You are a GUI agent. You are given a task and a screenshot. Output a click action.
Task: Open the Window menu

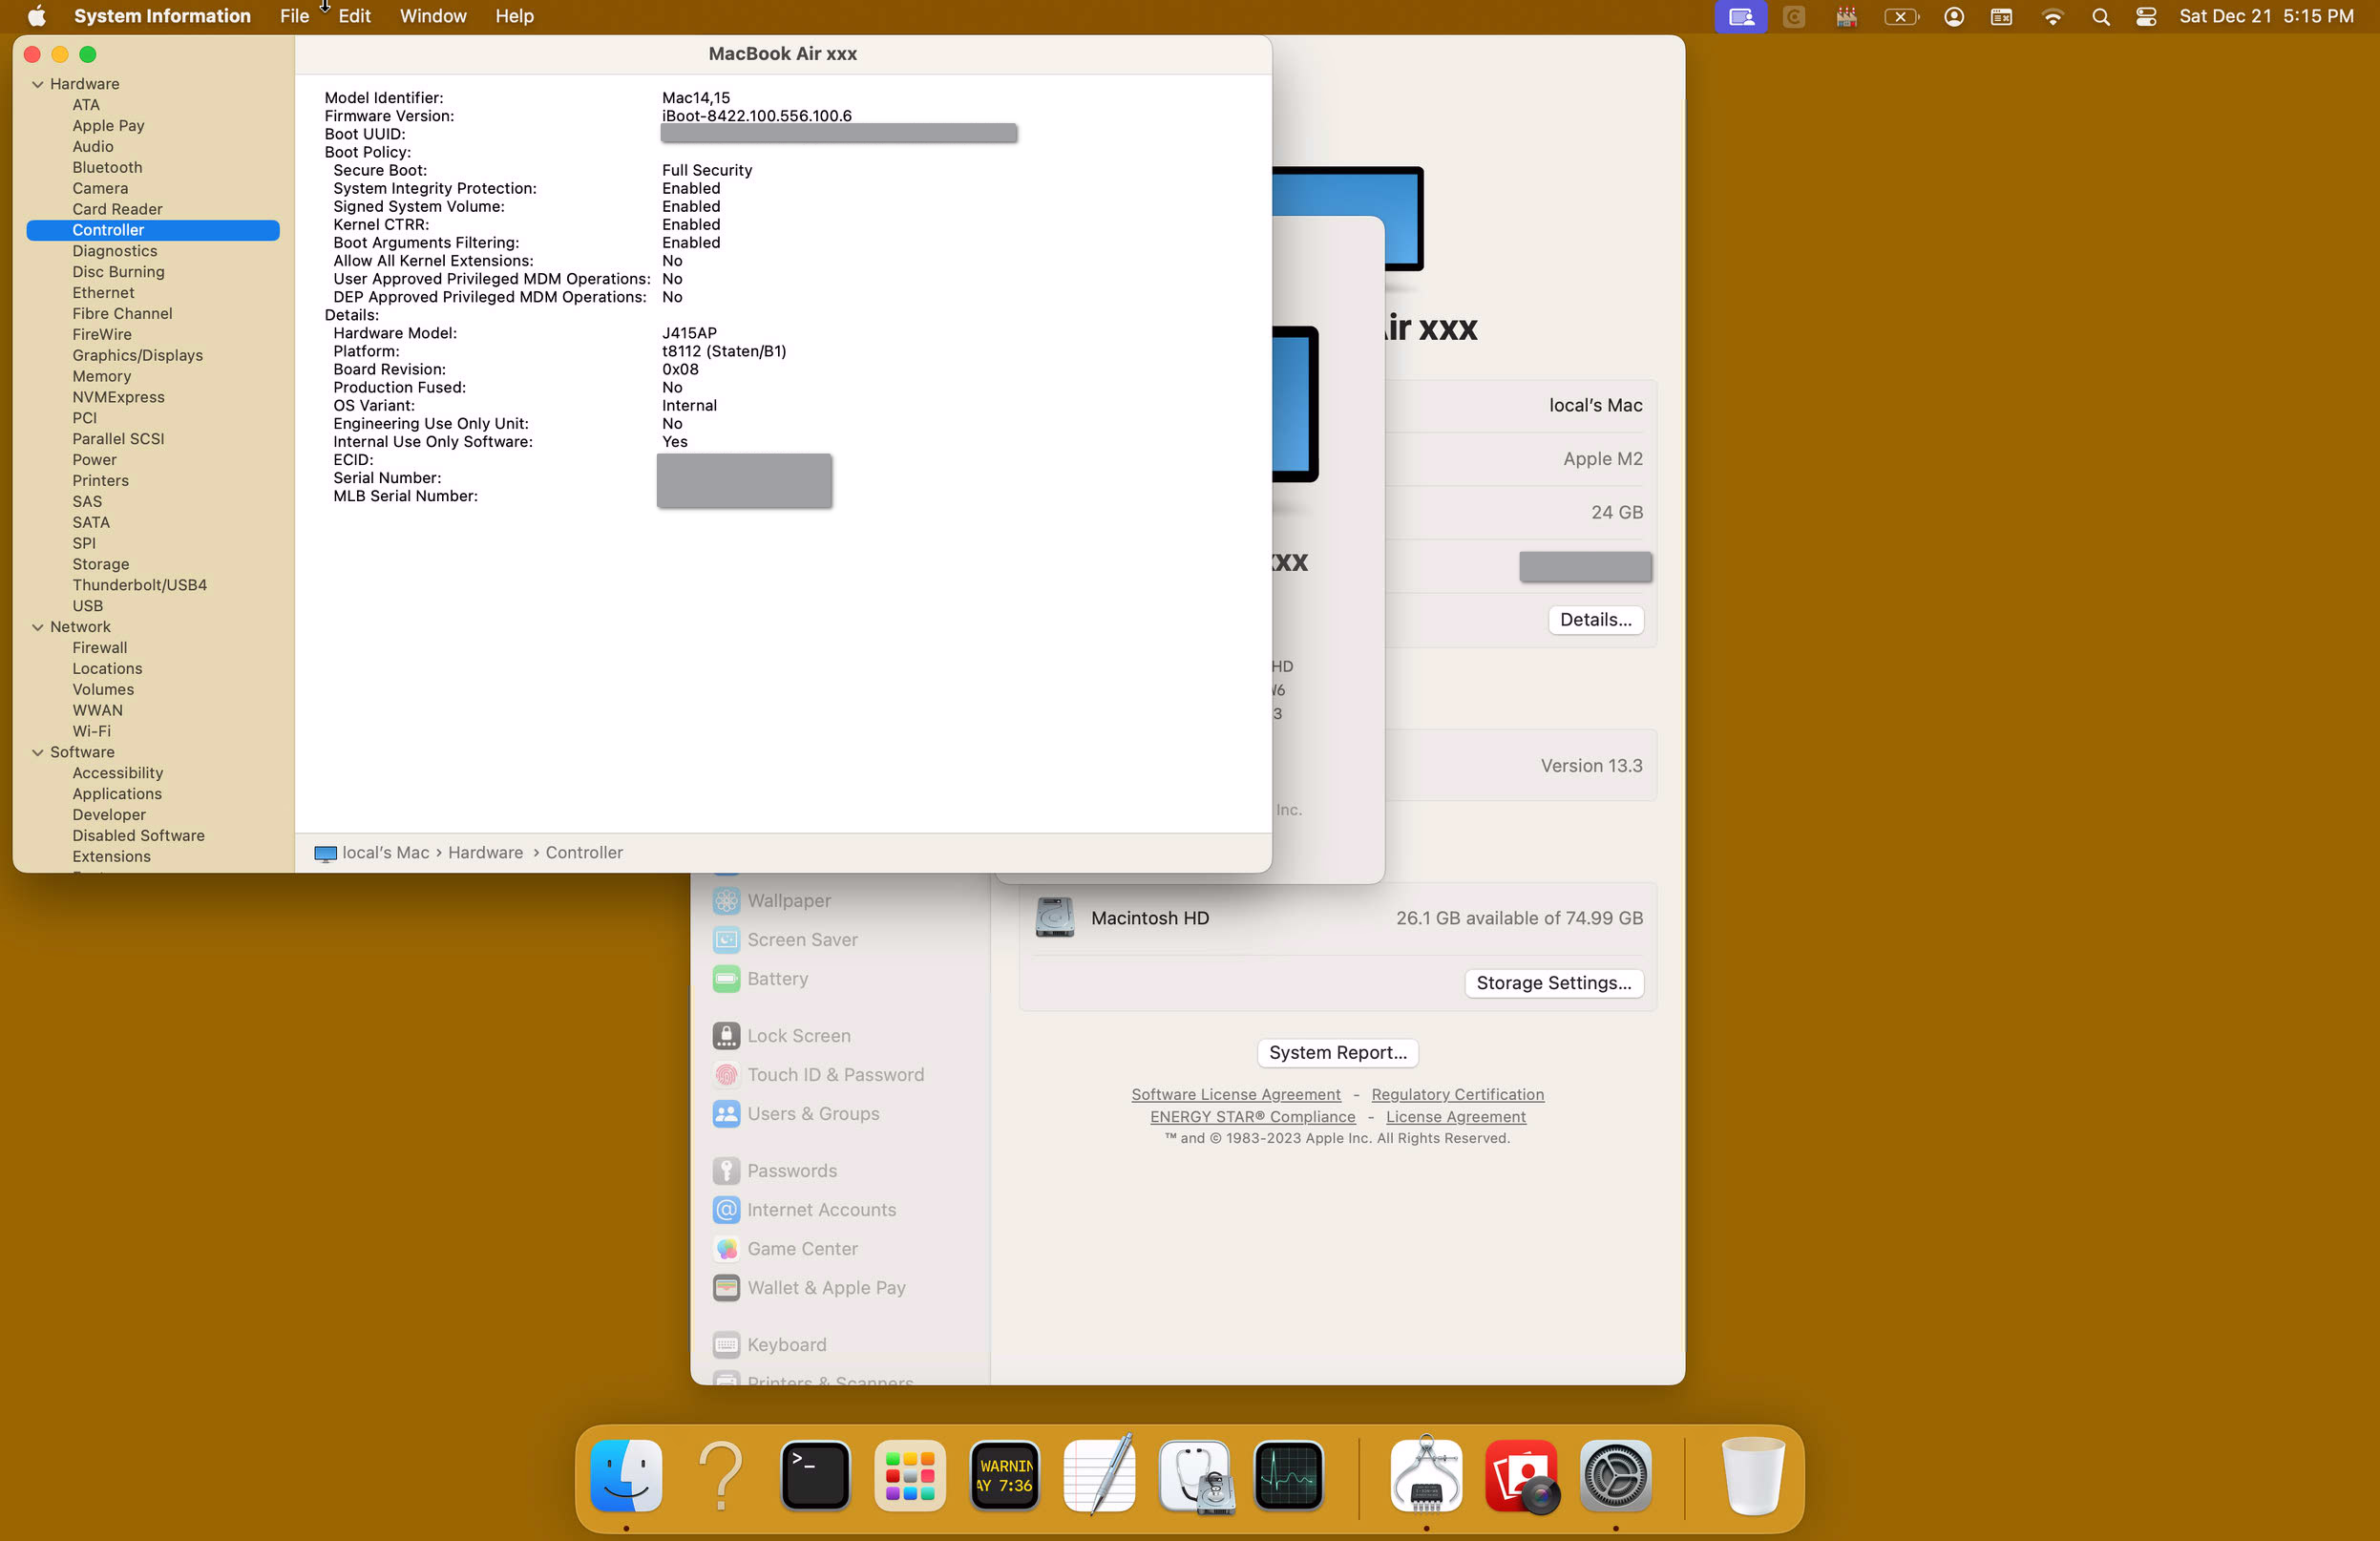point(433,16)
